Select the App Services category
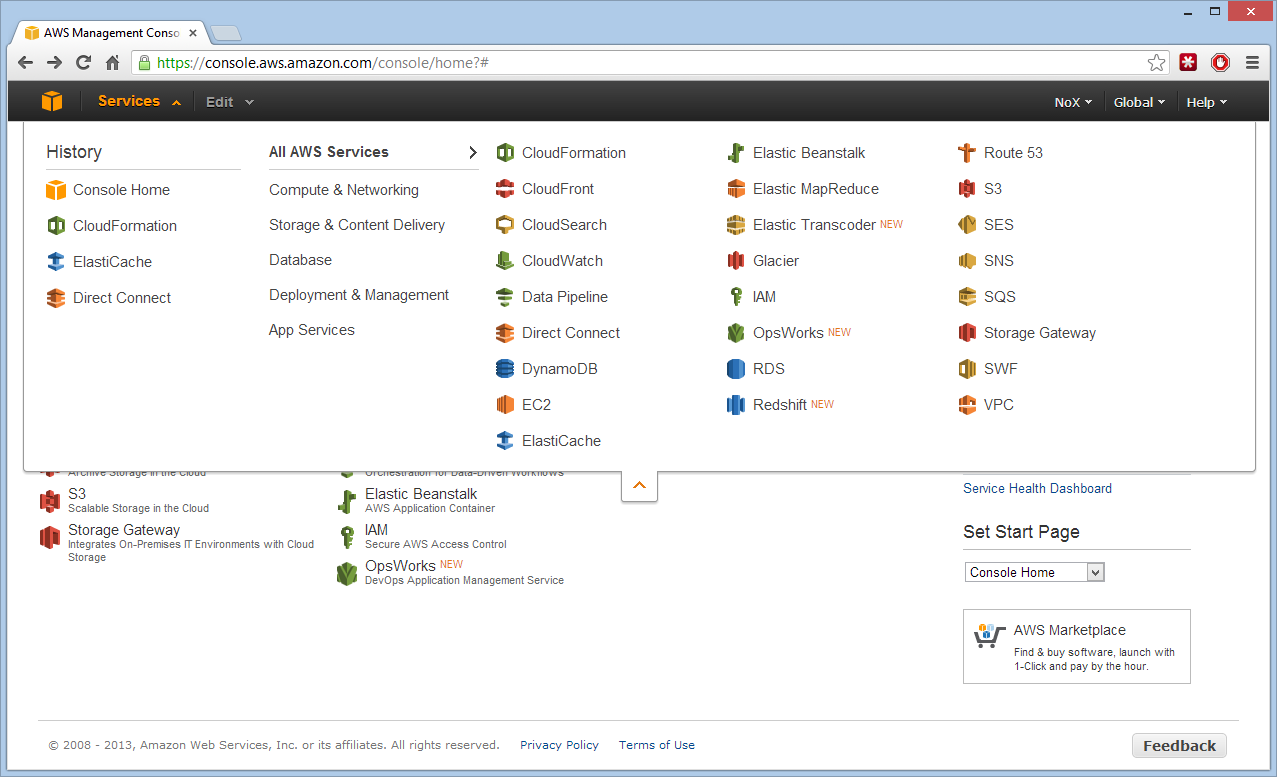 pyautogui.click(x=312, y=330)
